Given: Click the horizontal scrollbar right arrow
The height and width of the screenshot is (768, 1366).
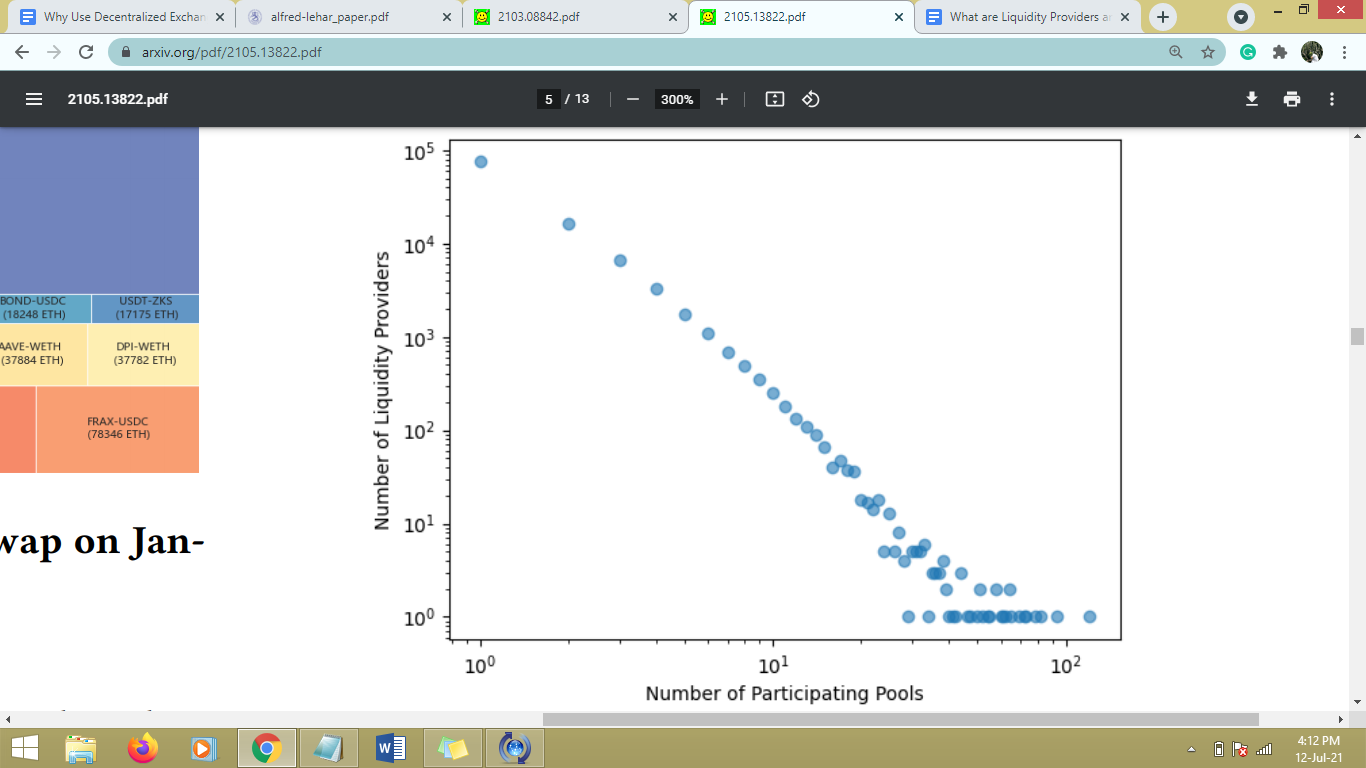Looking at the screenshot, I should pyautogui.click(x=1341, y=719).
